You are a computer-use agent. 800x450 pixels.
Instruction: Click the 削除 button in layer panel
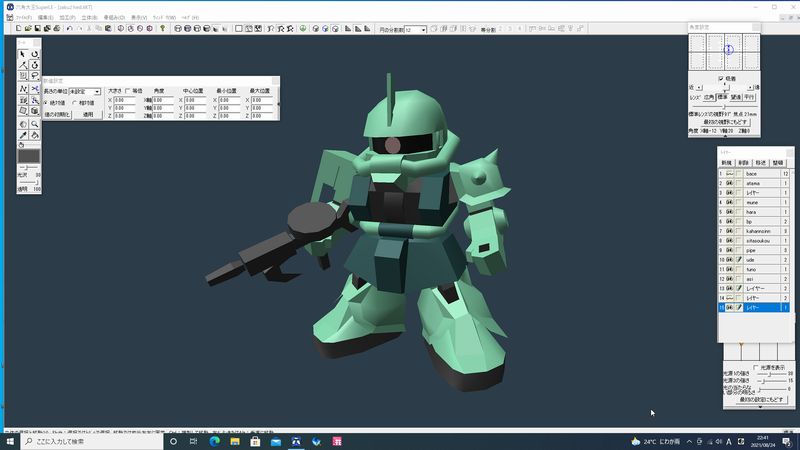click(743, 163)
